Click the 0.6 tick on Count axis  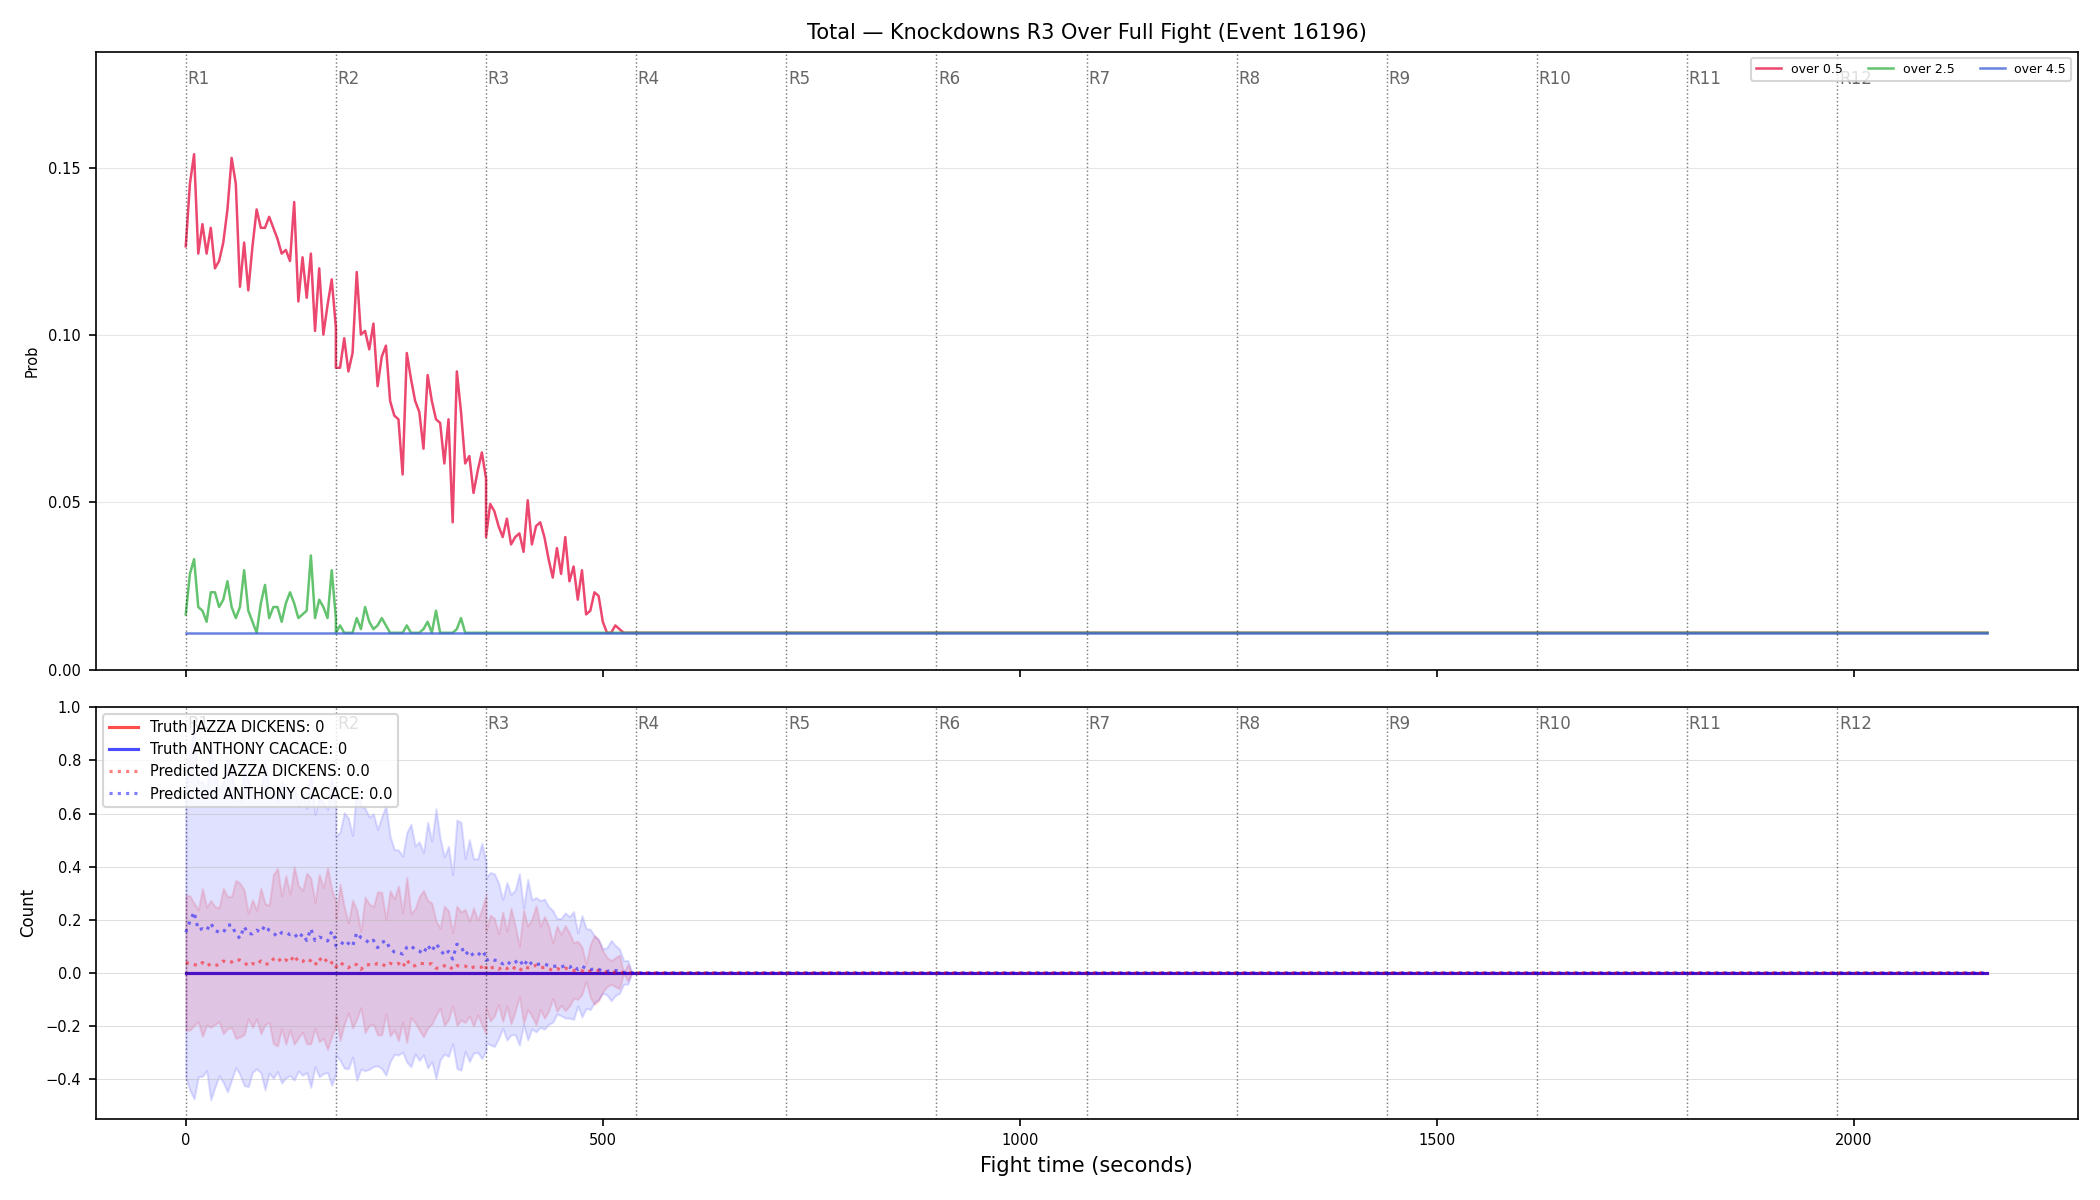(x=70, y=814)
